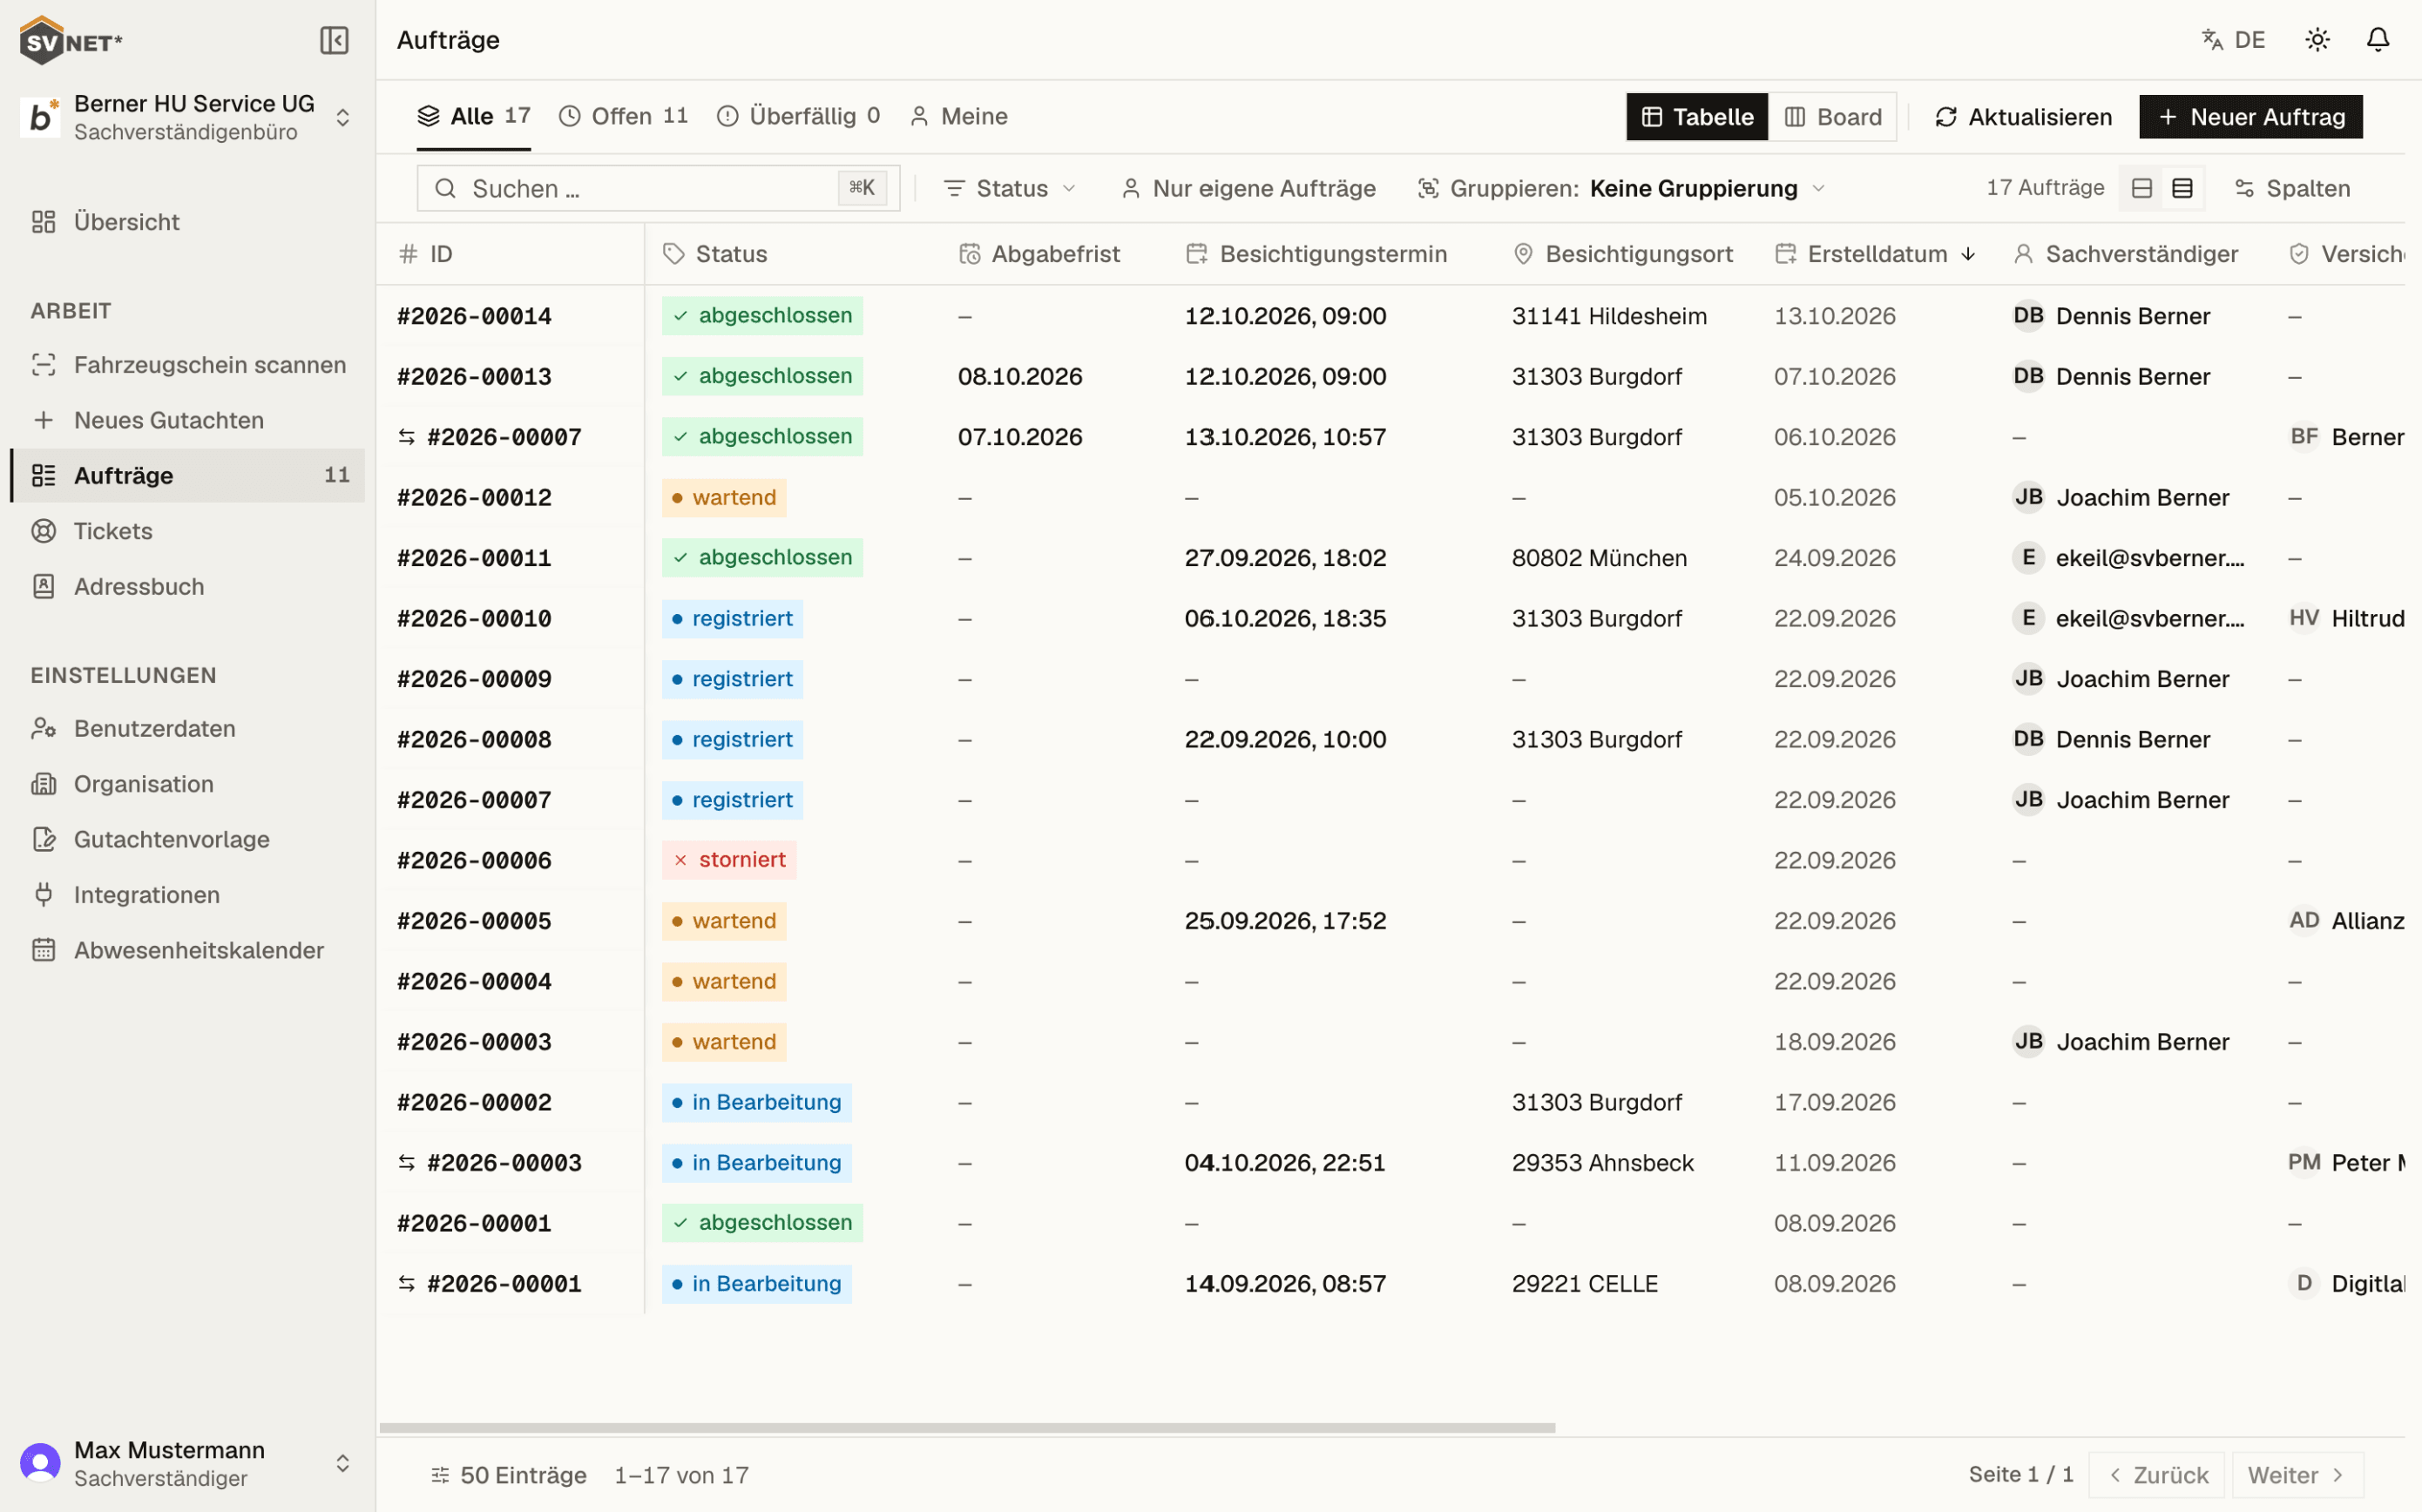This screenshot has height=1512, width=2422.
Task: Sort by Erstelldatum column header
Action: pos(1875,254)
